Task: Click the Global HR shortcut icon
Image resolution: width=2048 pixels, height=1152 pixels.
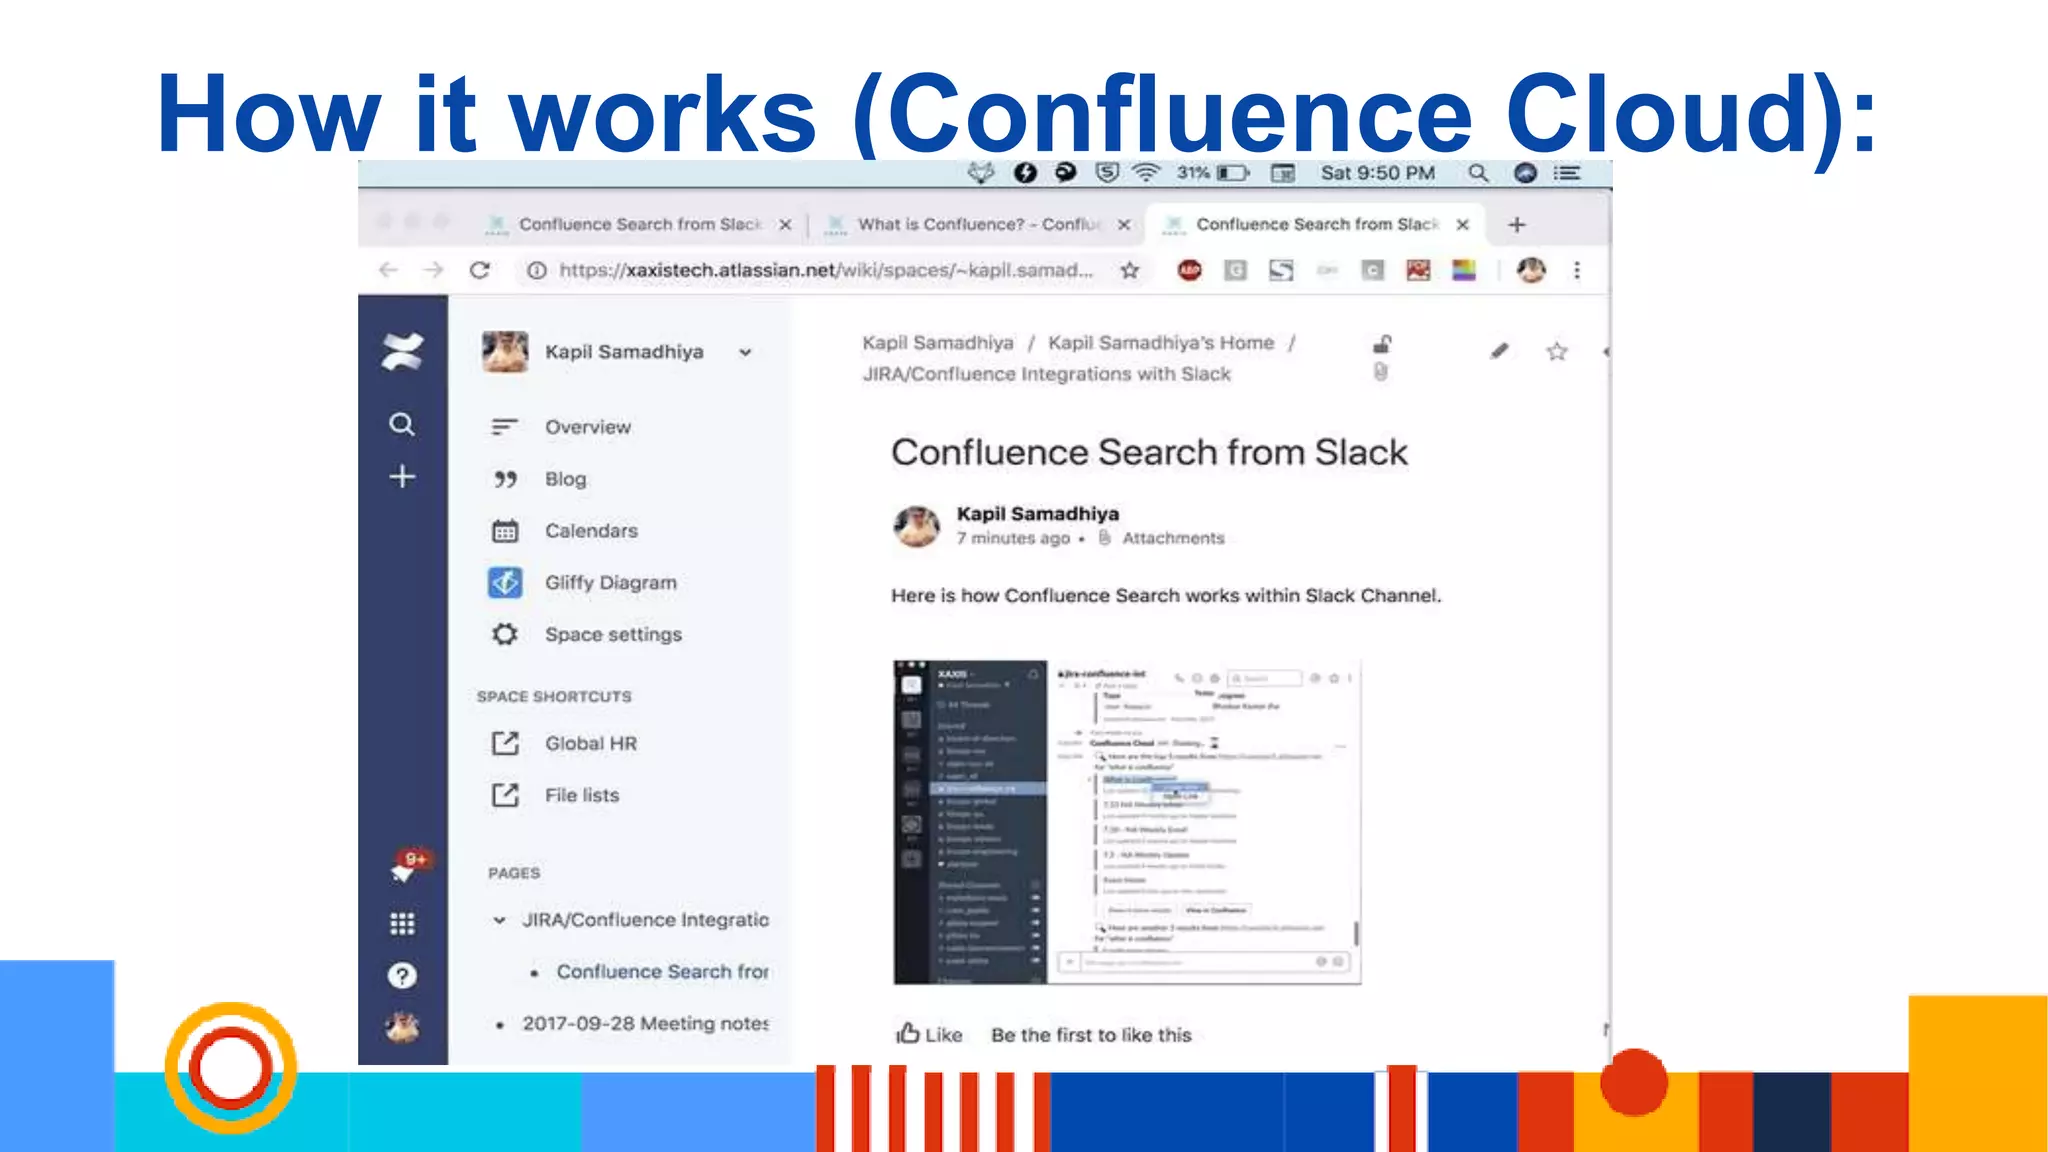Action: 505,743
